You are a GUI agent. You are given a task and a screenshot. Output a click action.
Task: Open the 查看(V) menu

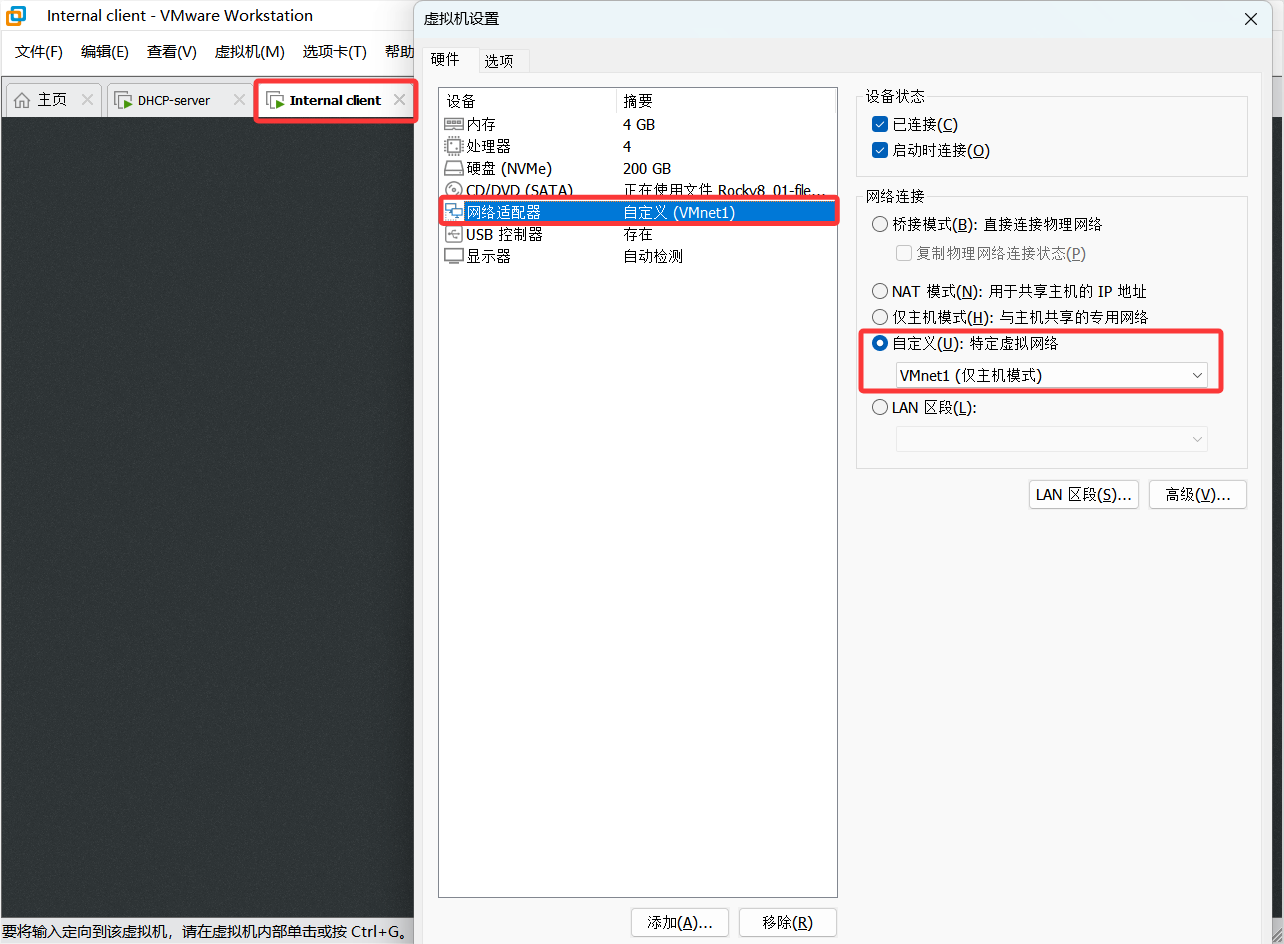point(172,52)
